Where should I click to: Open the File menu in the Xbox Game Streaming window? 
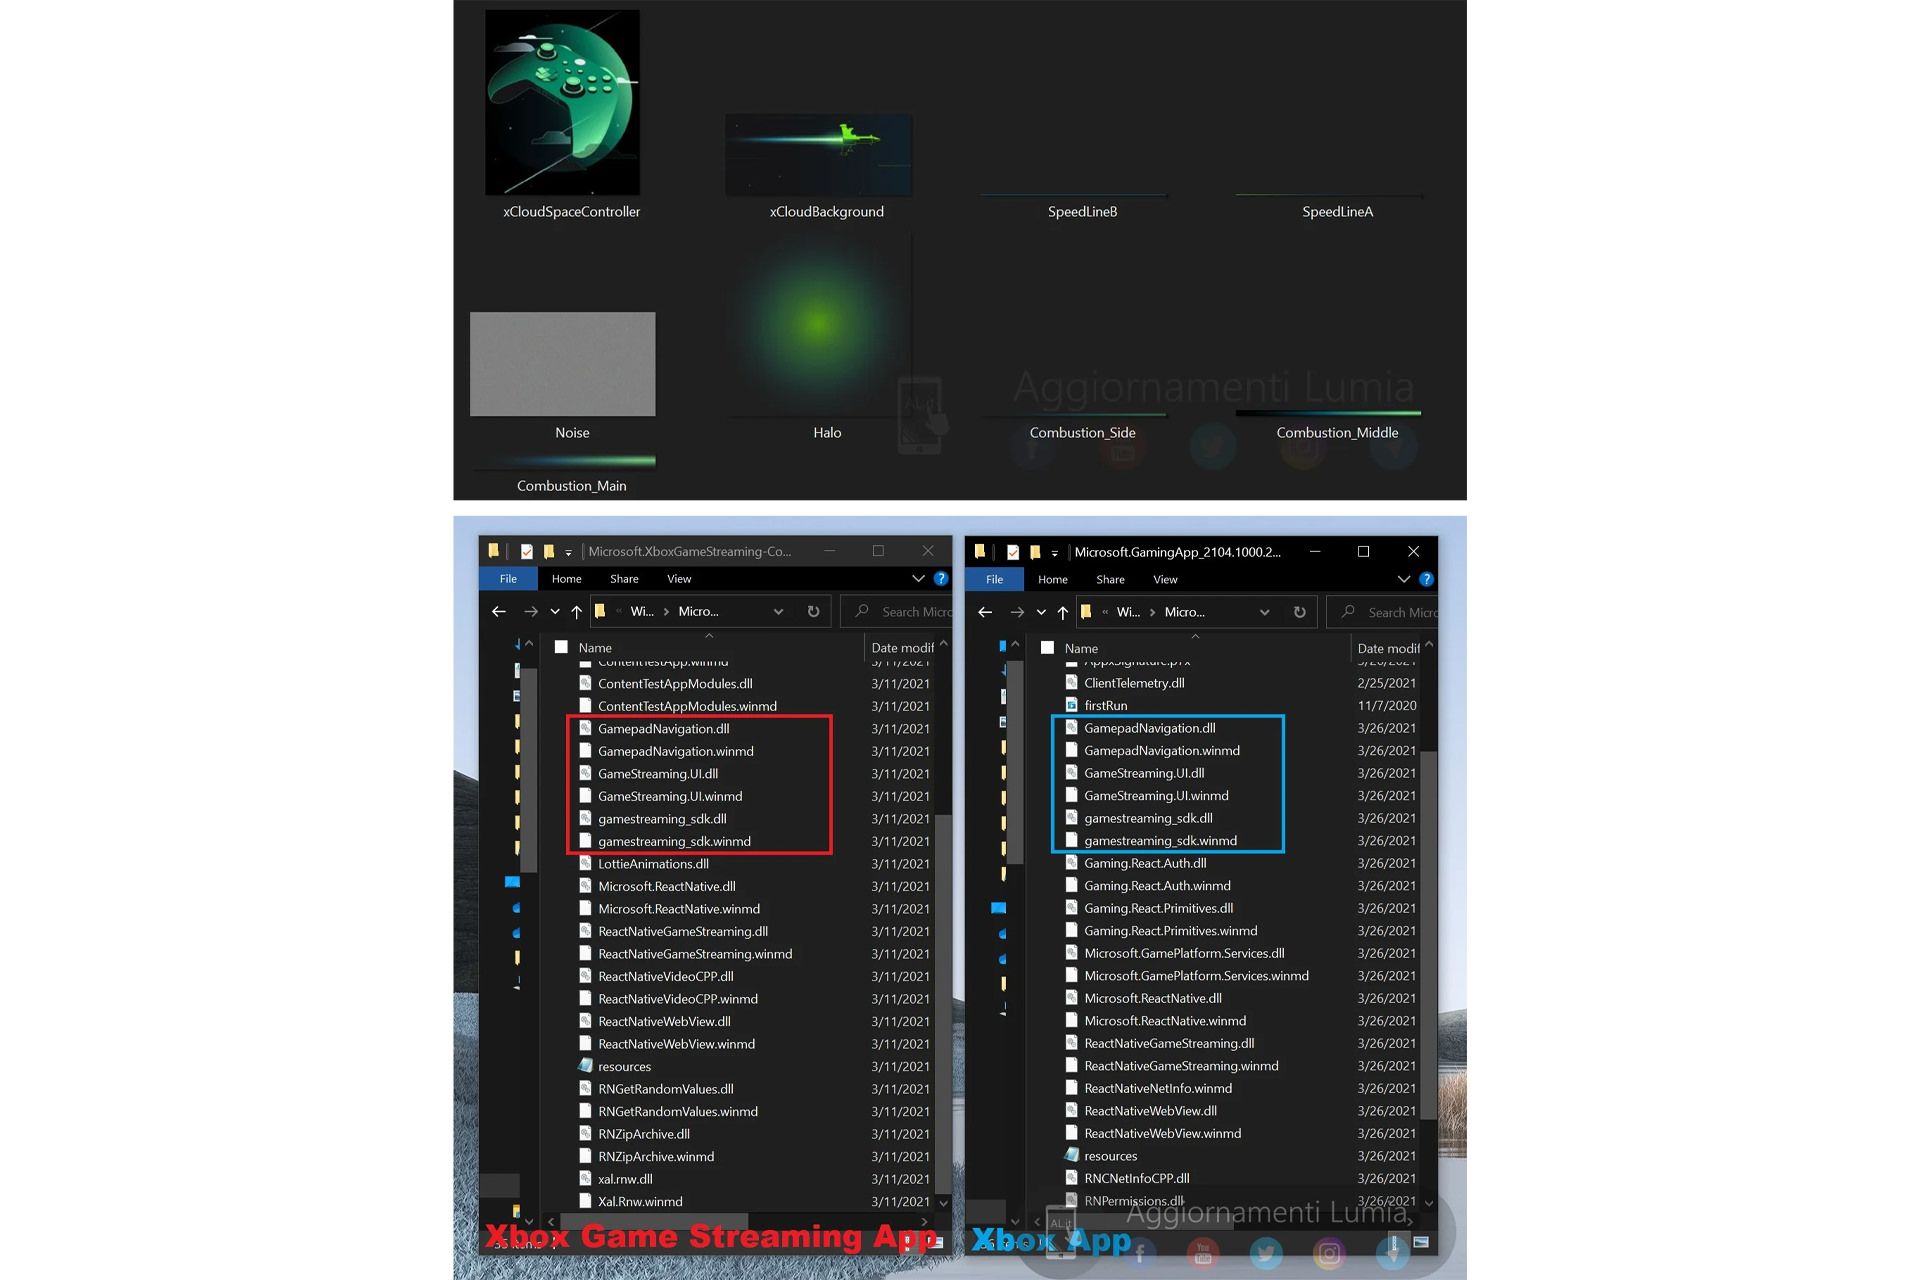(508, 578)
